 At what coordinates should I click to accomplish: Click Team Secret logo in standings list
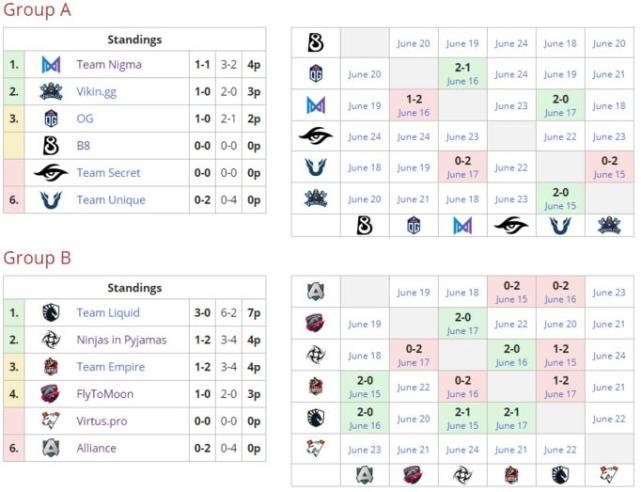(51, 173)
